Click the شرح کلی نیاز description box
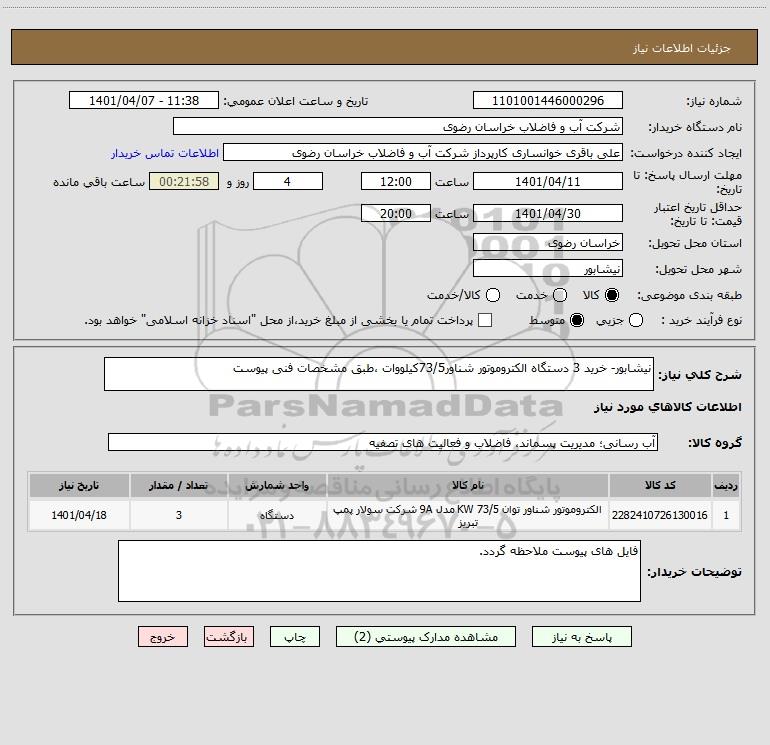This screenshot has width=770, height=745. [379, 374]
